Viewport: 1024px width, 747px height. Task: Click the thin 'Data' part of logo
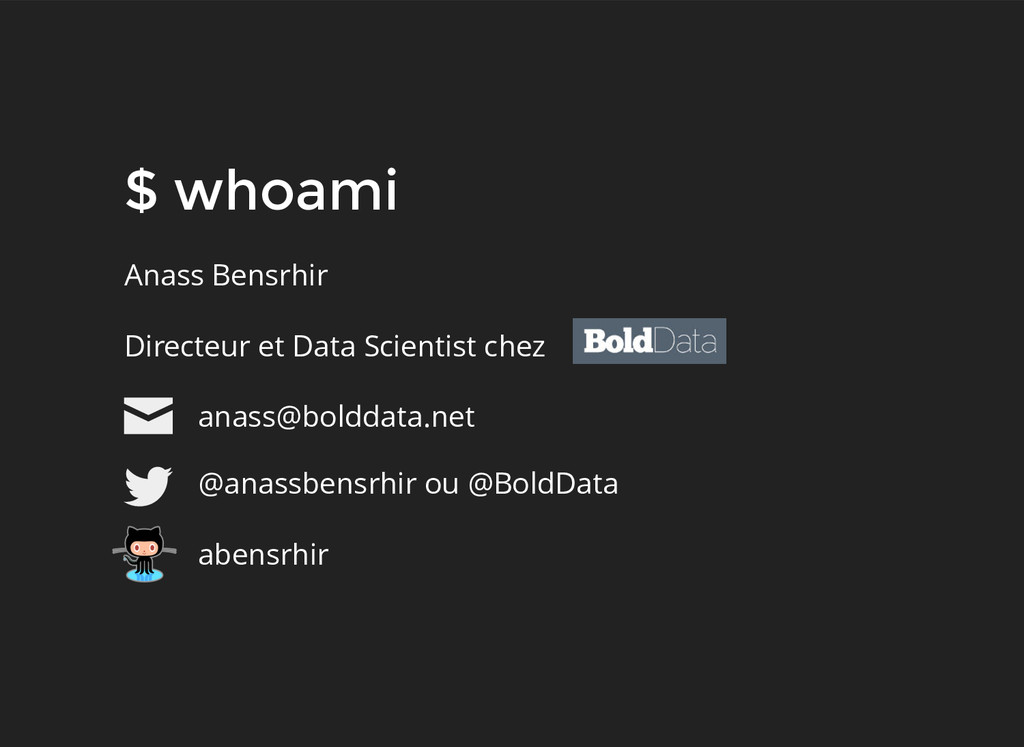click(685, 341)
